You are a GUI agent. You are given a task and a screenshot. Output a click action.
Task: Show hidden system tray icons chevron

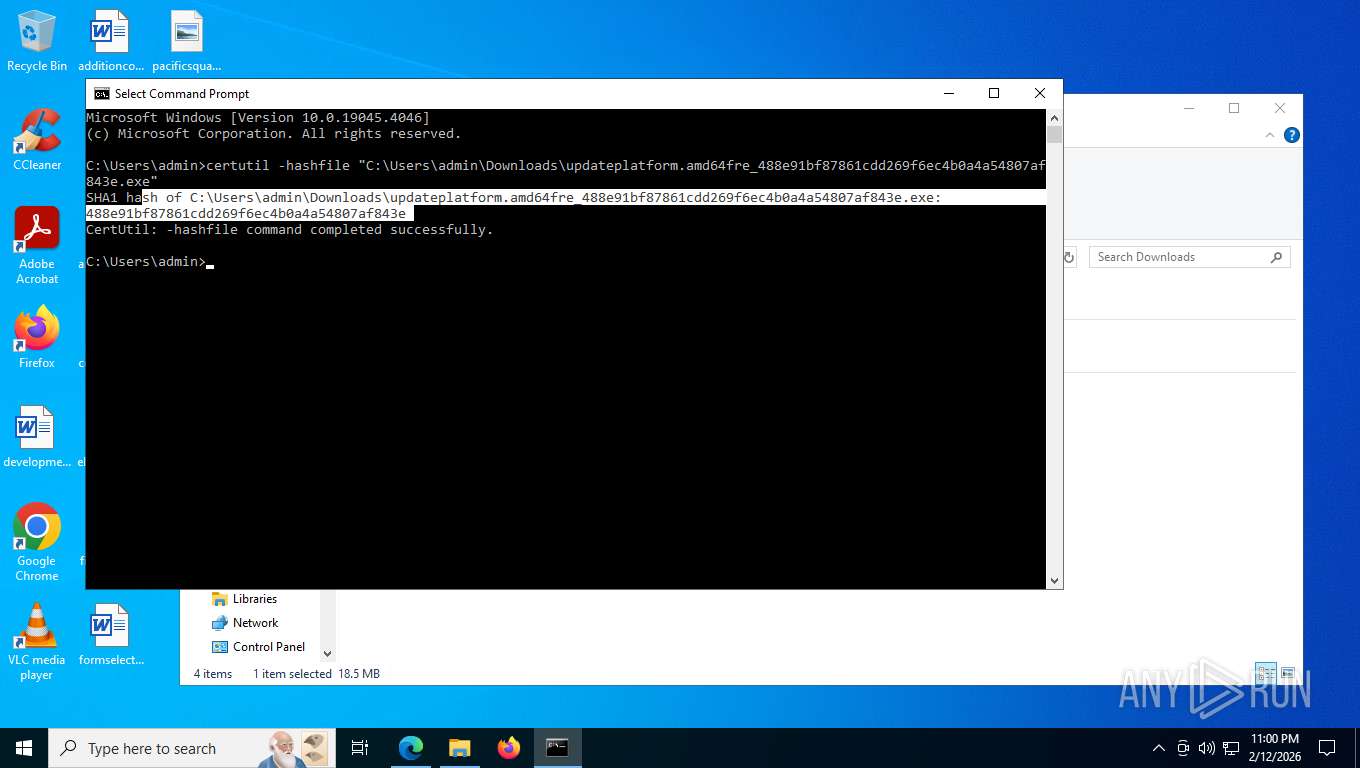coord(1159,748)
